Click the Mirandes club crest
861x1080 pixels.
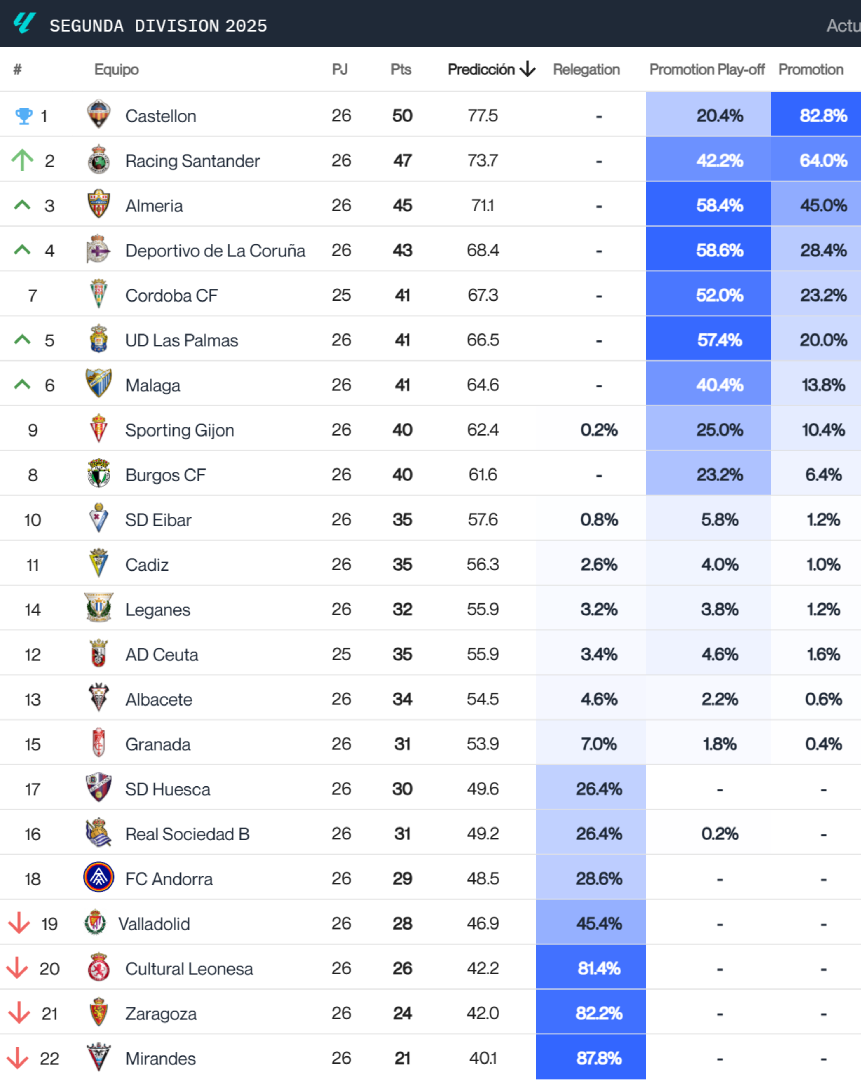[97, 1057]
